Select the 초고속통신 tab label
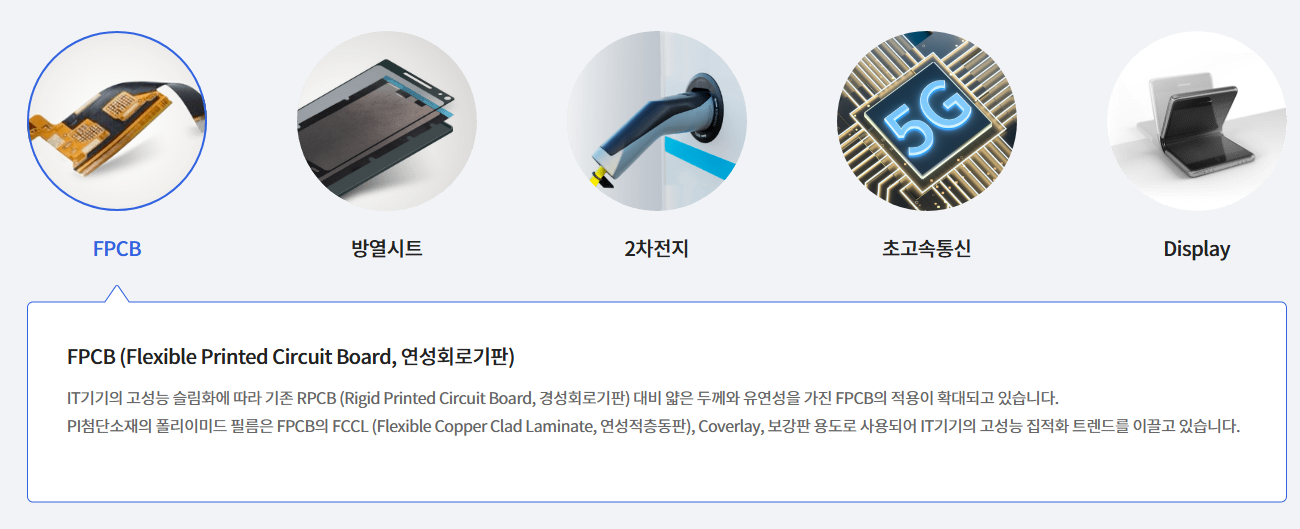Screen dimensions: 1300x529 (x=927, y=249)
